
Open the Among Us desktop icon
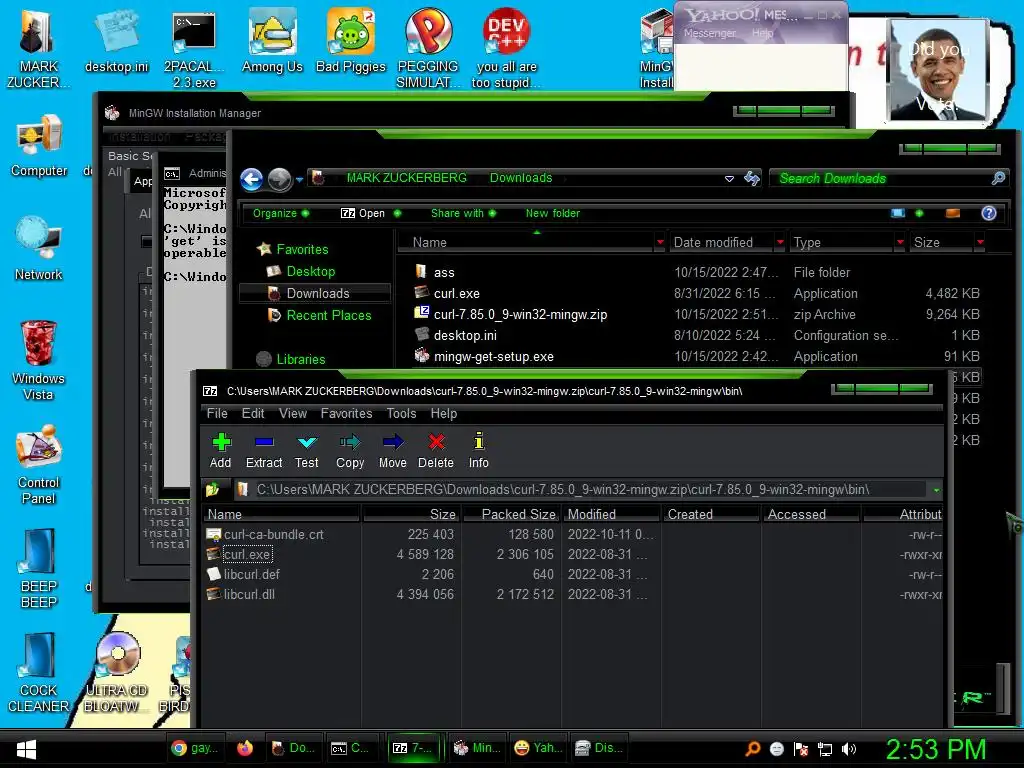[272, 40]
